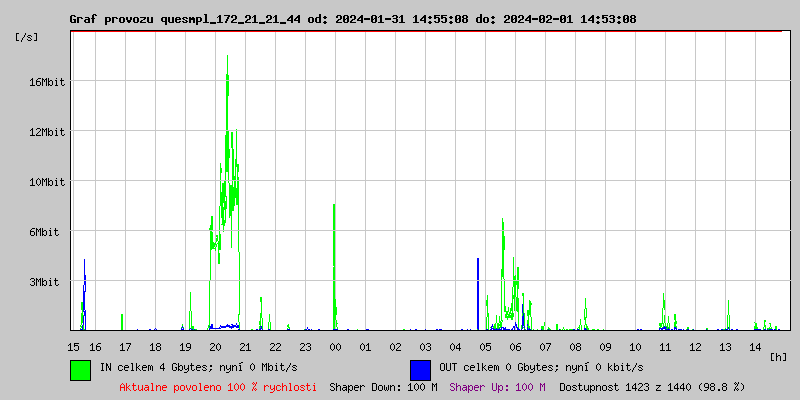Select hour 05 on the time axis

485,346
